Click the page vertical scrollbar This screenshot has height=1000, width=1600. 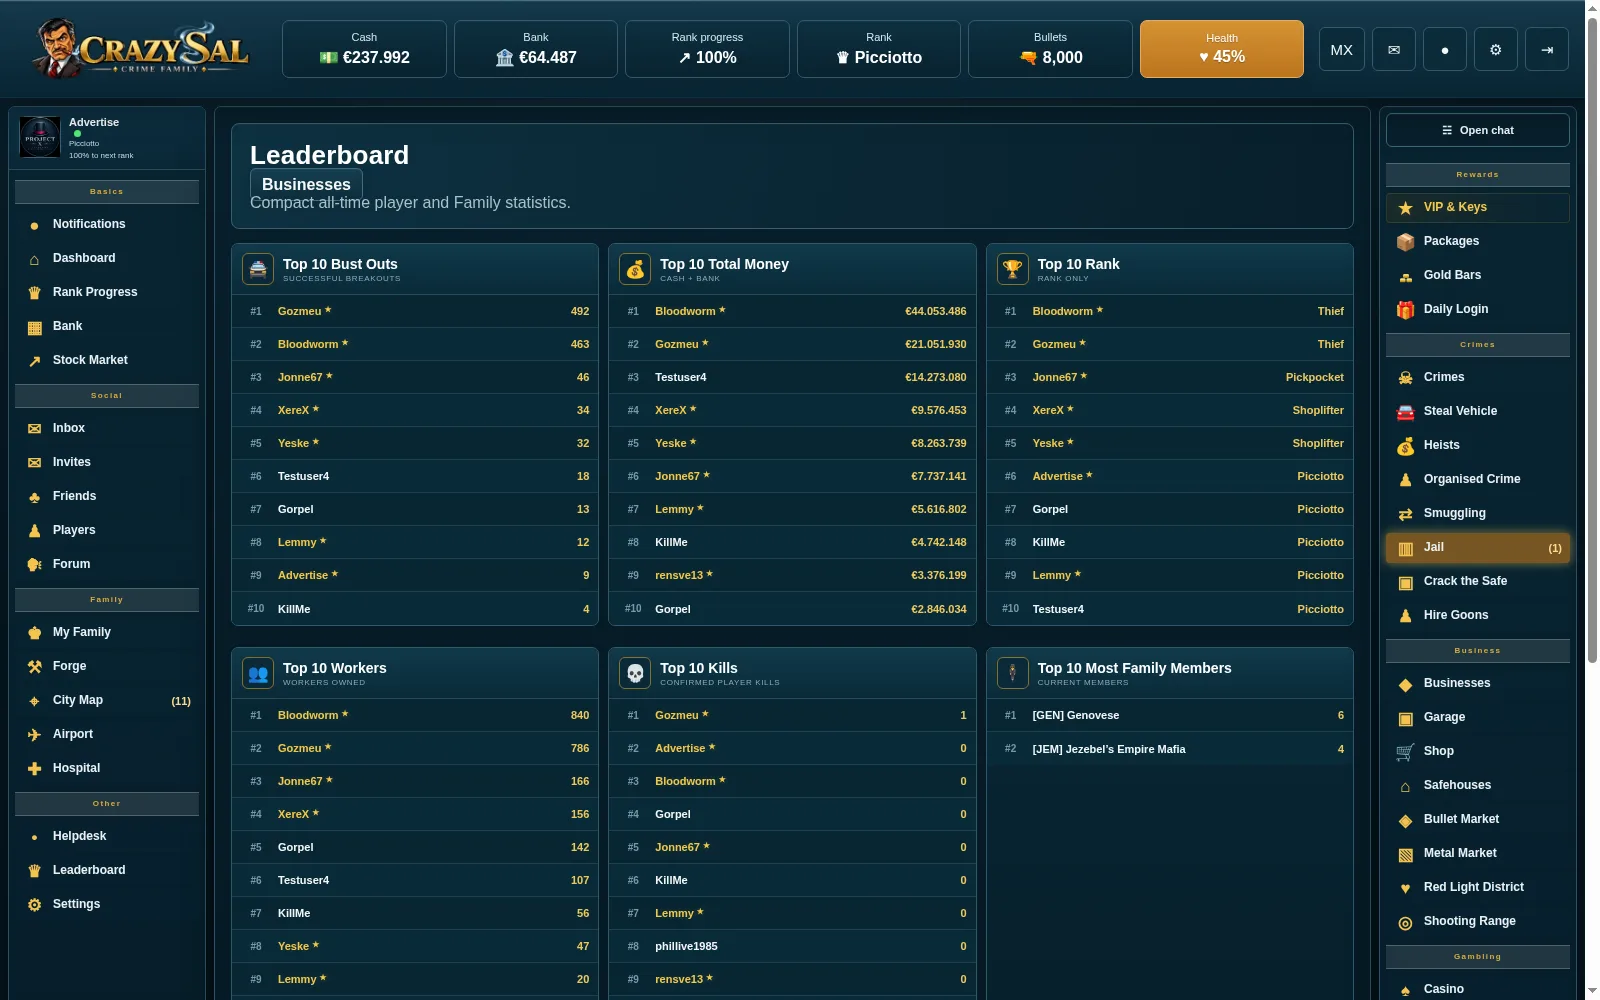1592,340
